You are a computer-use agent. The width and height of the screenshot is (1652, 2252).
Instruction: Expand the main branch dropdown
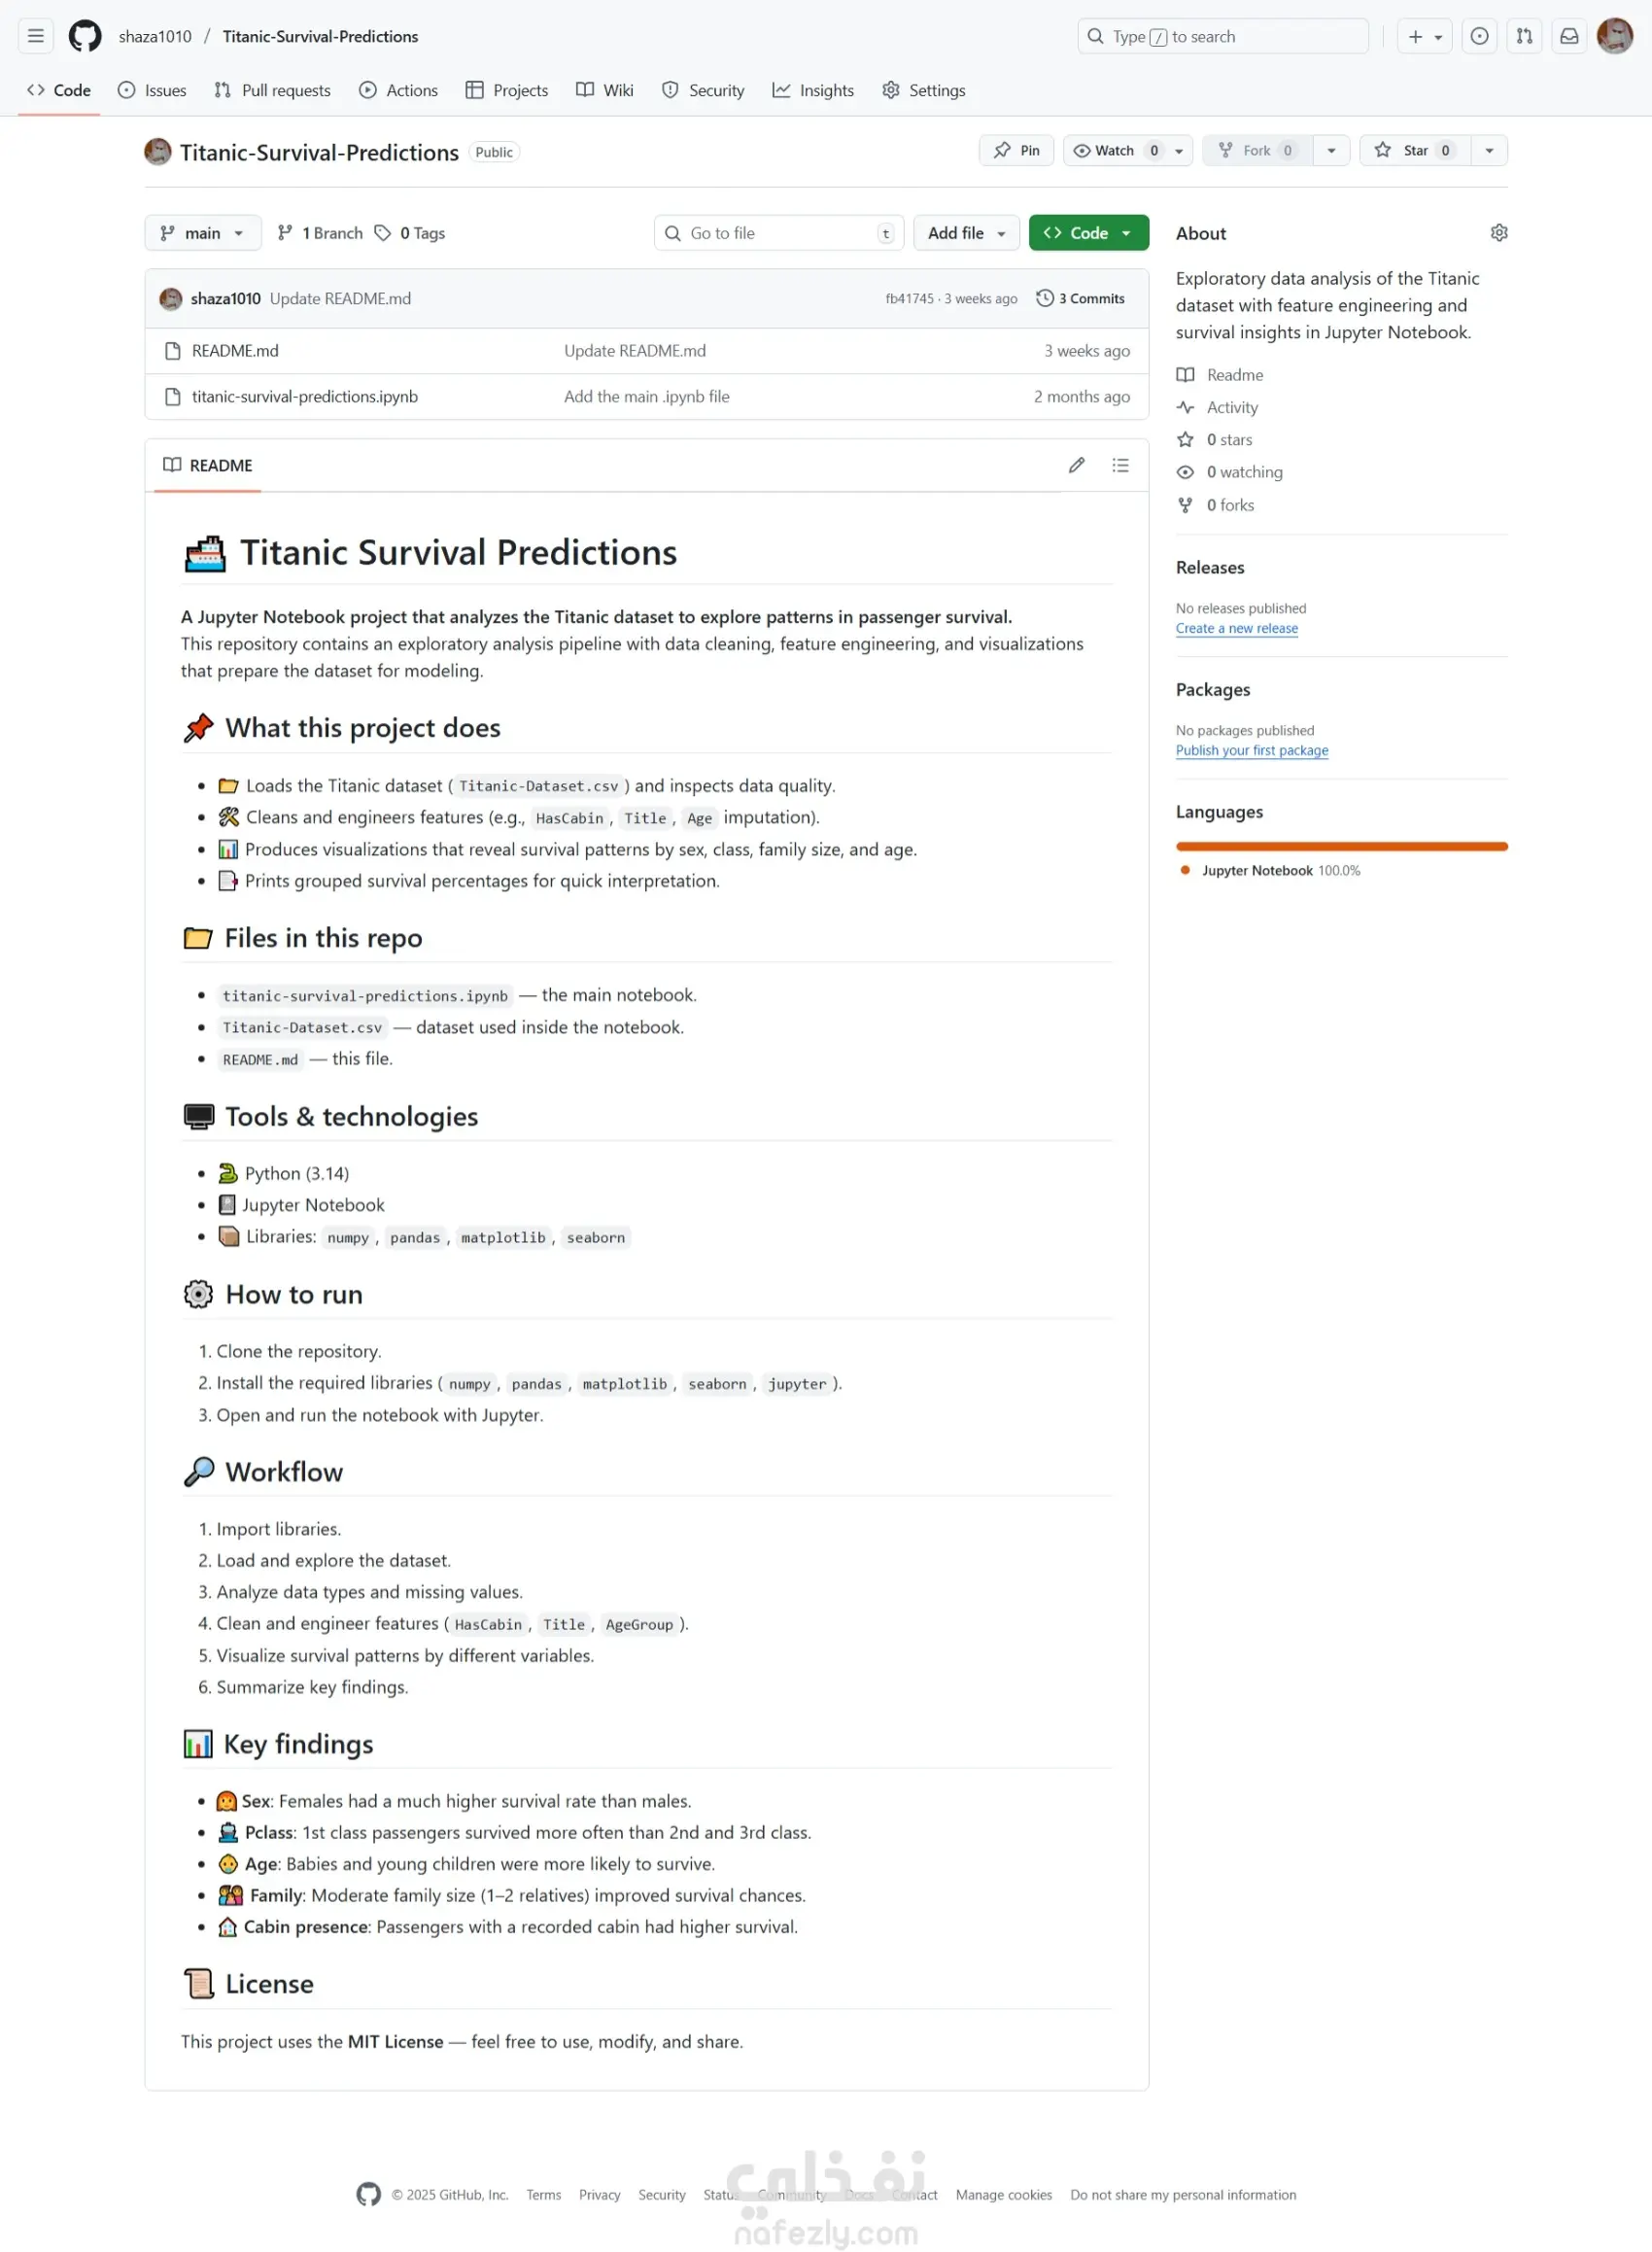(202, 233)
